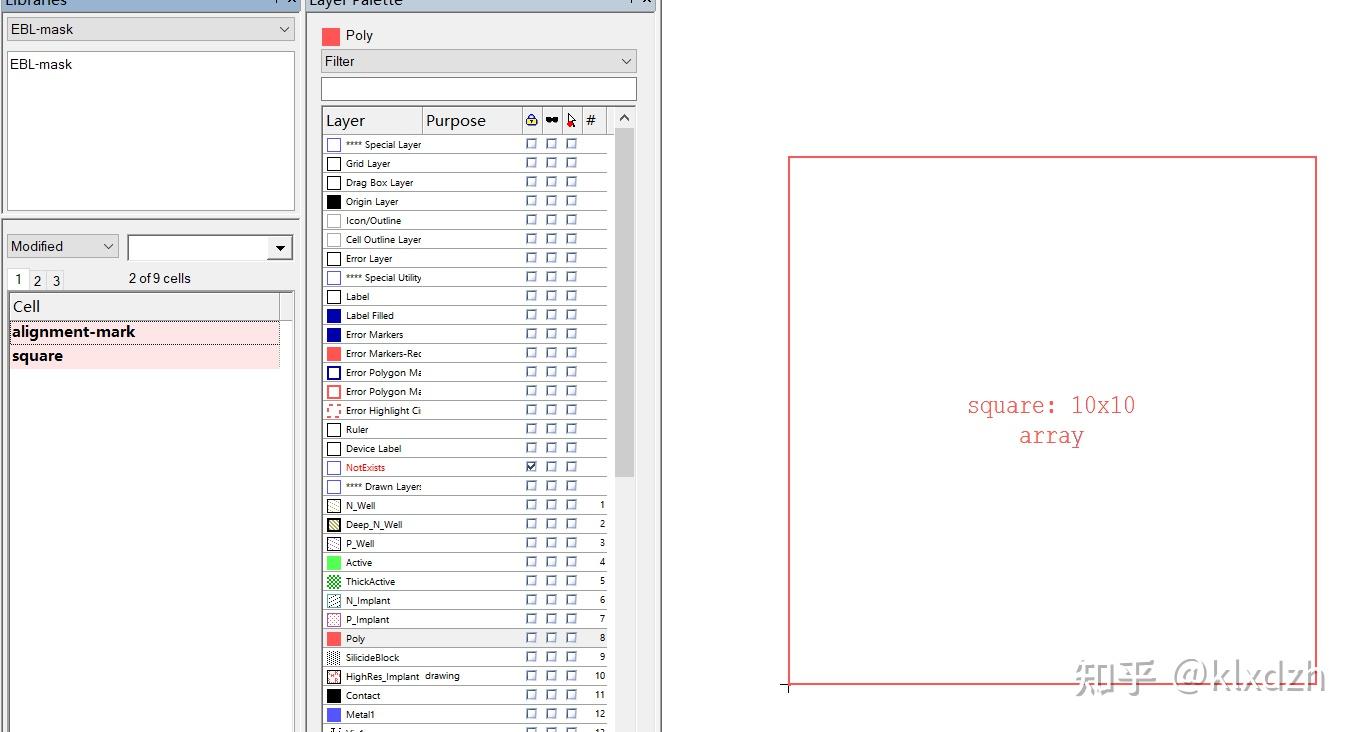Click the Contact layer swatch icon

click(x=333, y=695)
